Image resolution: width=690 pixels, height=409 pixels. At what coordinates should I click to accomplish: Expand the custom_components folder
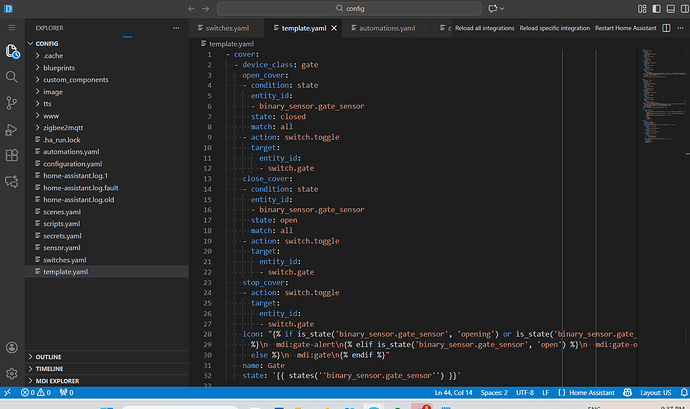tap(107, 80)
